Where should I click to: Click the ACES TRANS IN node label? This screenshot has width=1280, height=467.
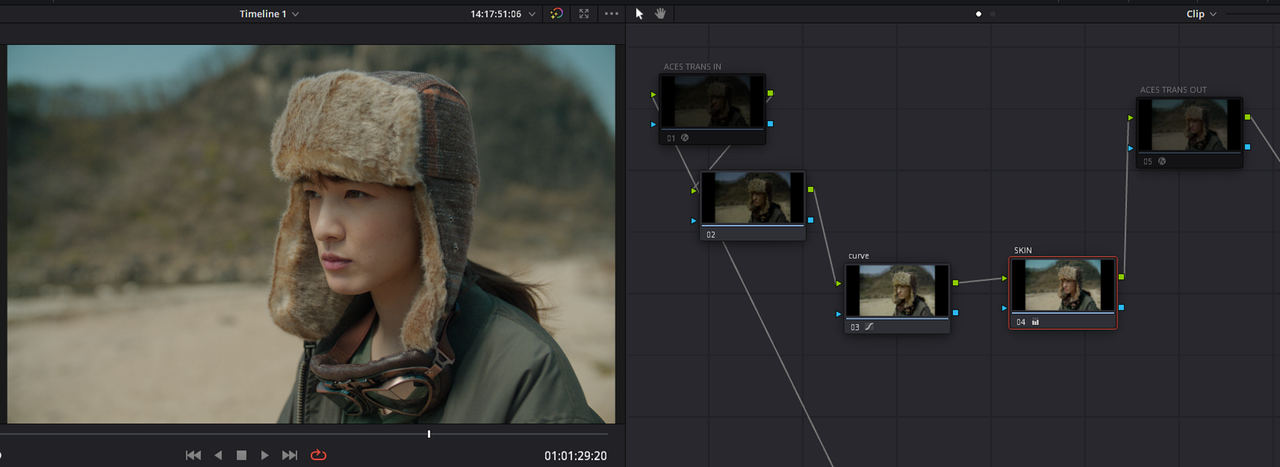click(692, 67)
